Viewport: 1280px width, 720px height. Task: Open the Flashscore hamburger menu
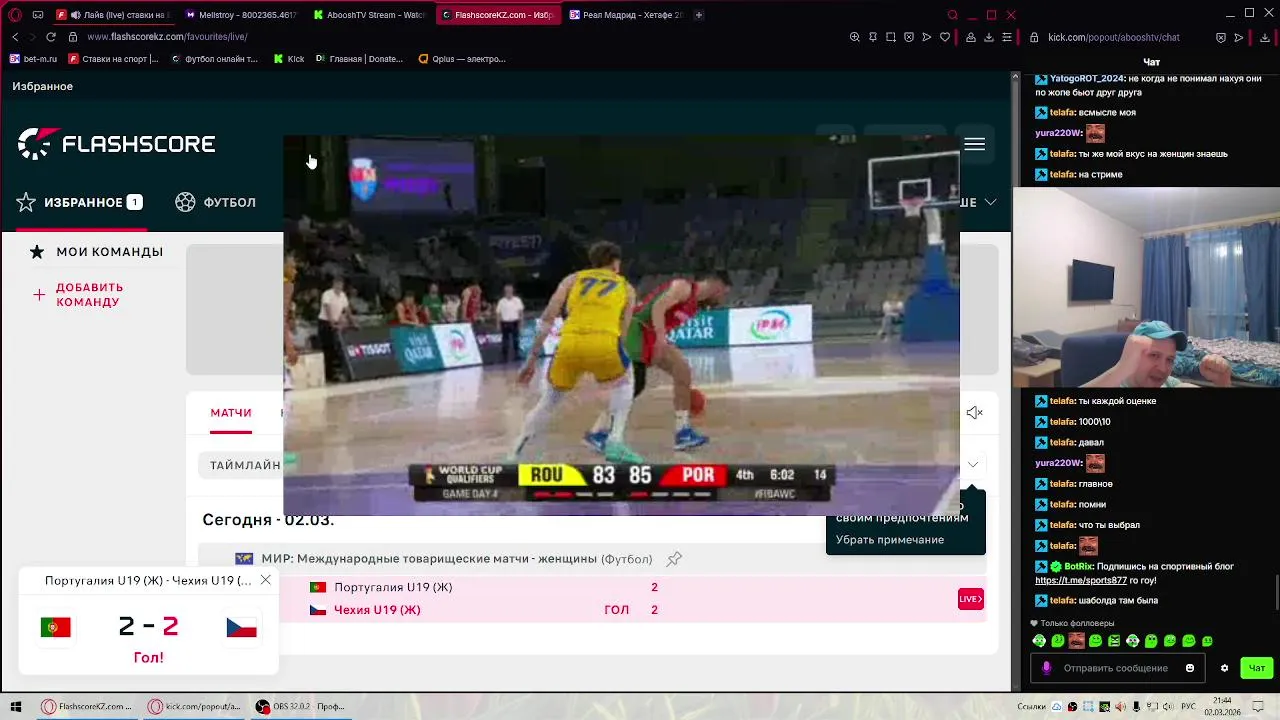tap(974, 145)
